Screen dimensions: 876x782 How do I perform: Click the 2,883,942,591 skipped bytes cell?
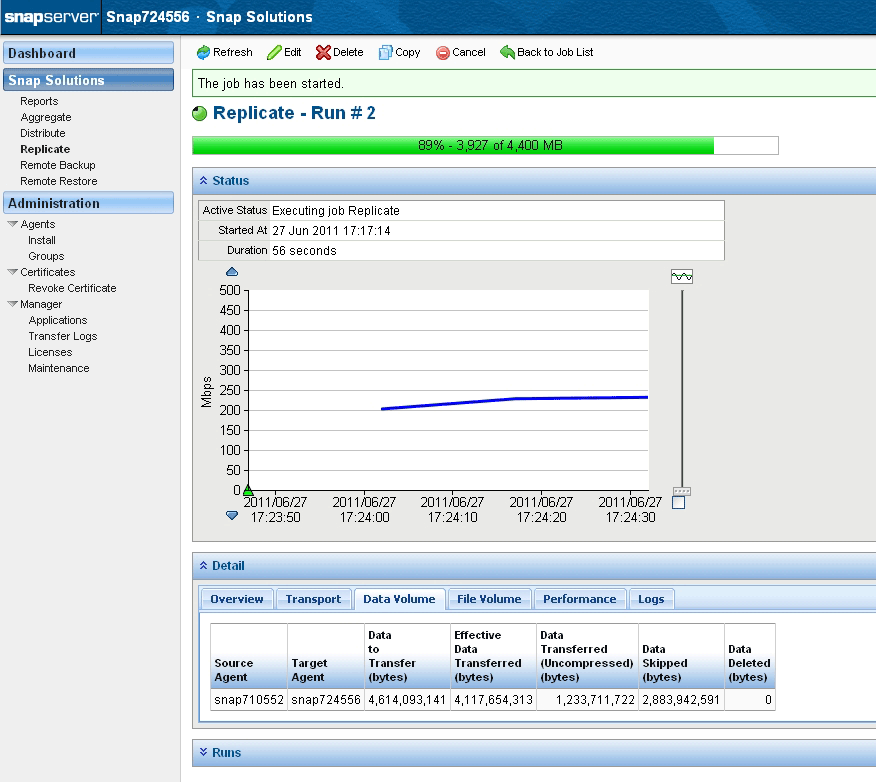[682, 700]
